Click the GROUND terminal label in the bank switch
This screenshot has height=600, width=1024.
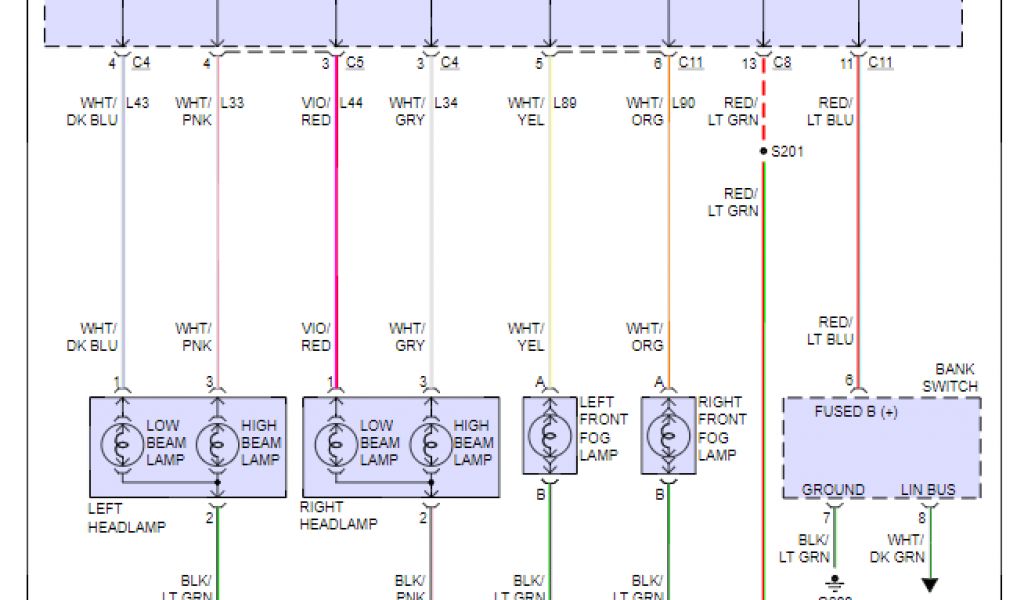click(x=833, y=490)
